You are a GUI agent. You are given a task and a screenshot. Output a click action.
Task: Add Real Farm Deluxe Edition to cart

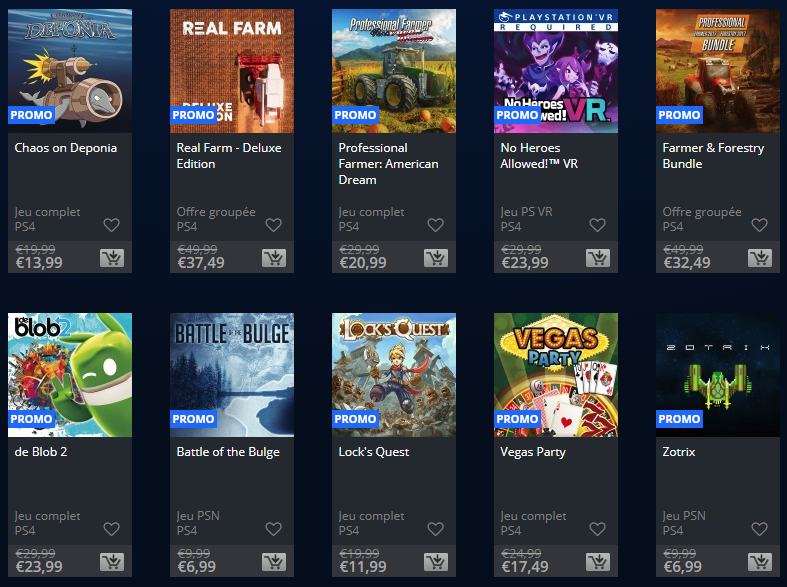pyautogui.click(x=274, y=258)
